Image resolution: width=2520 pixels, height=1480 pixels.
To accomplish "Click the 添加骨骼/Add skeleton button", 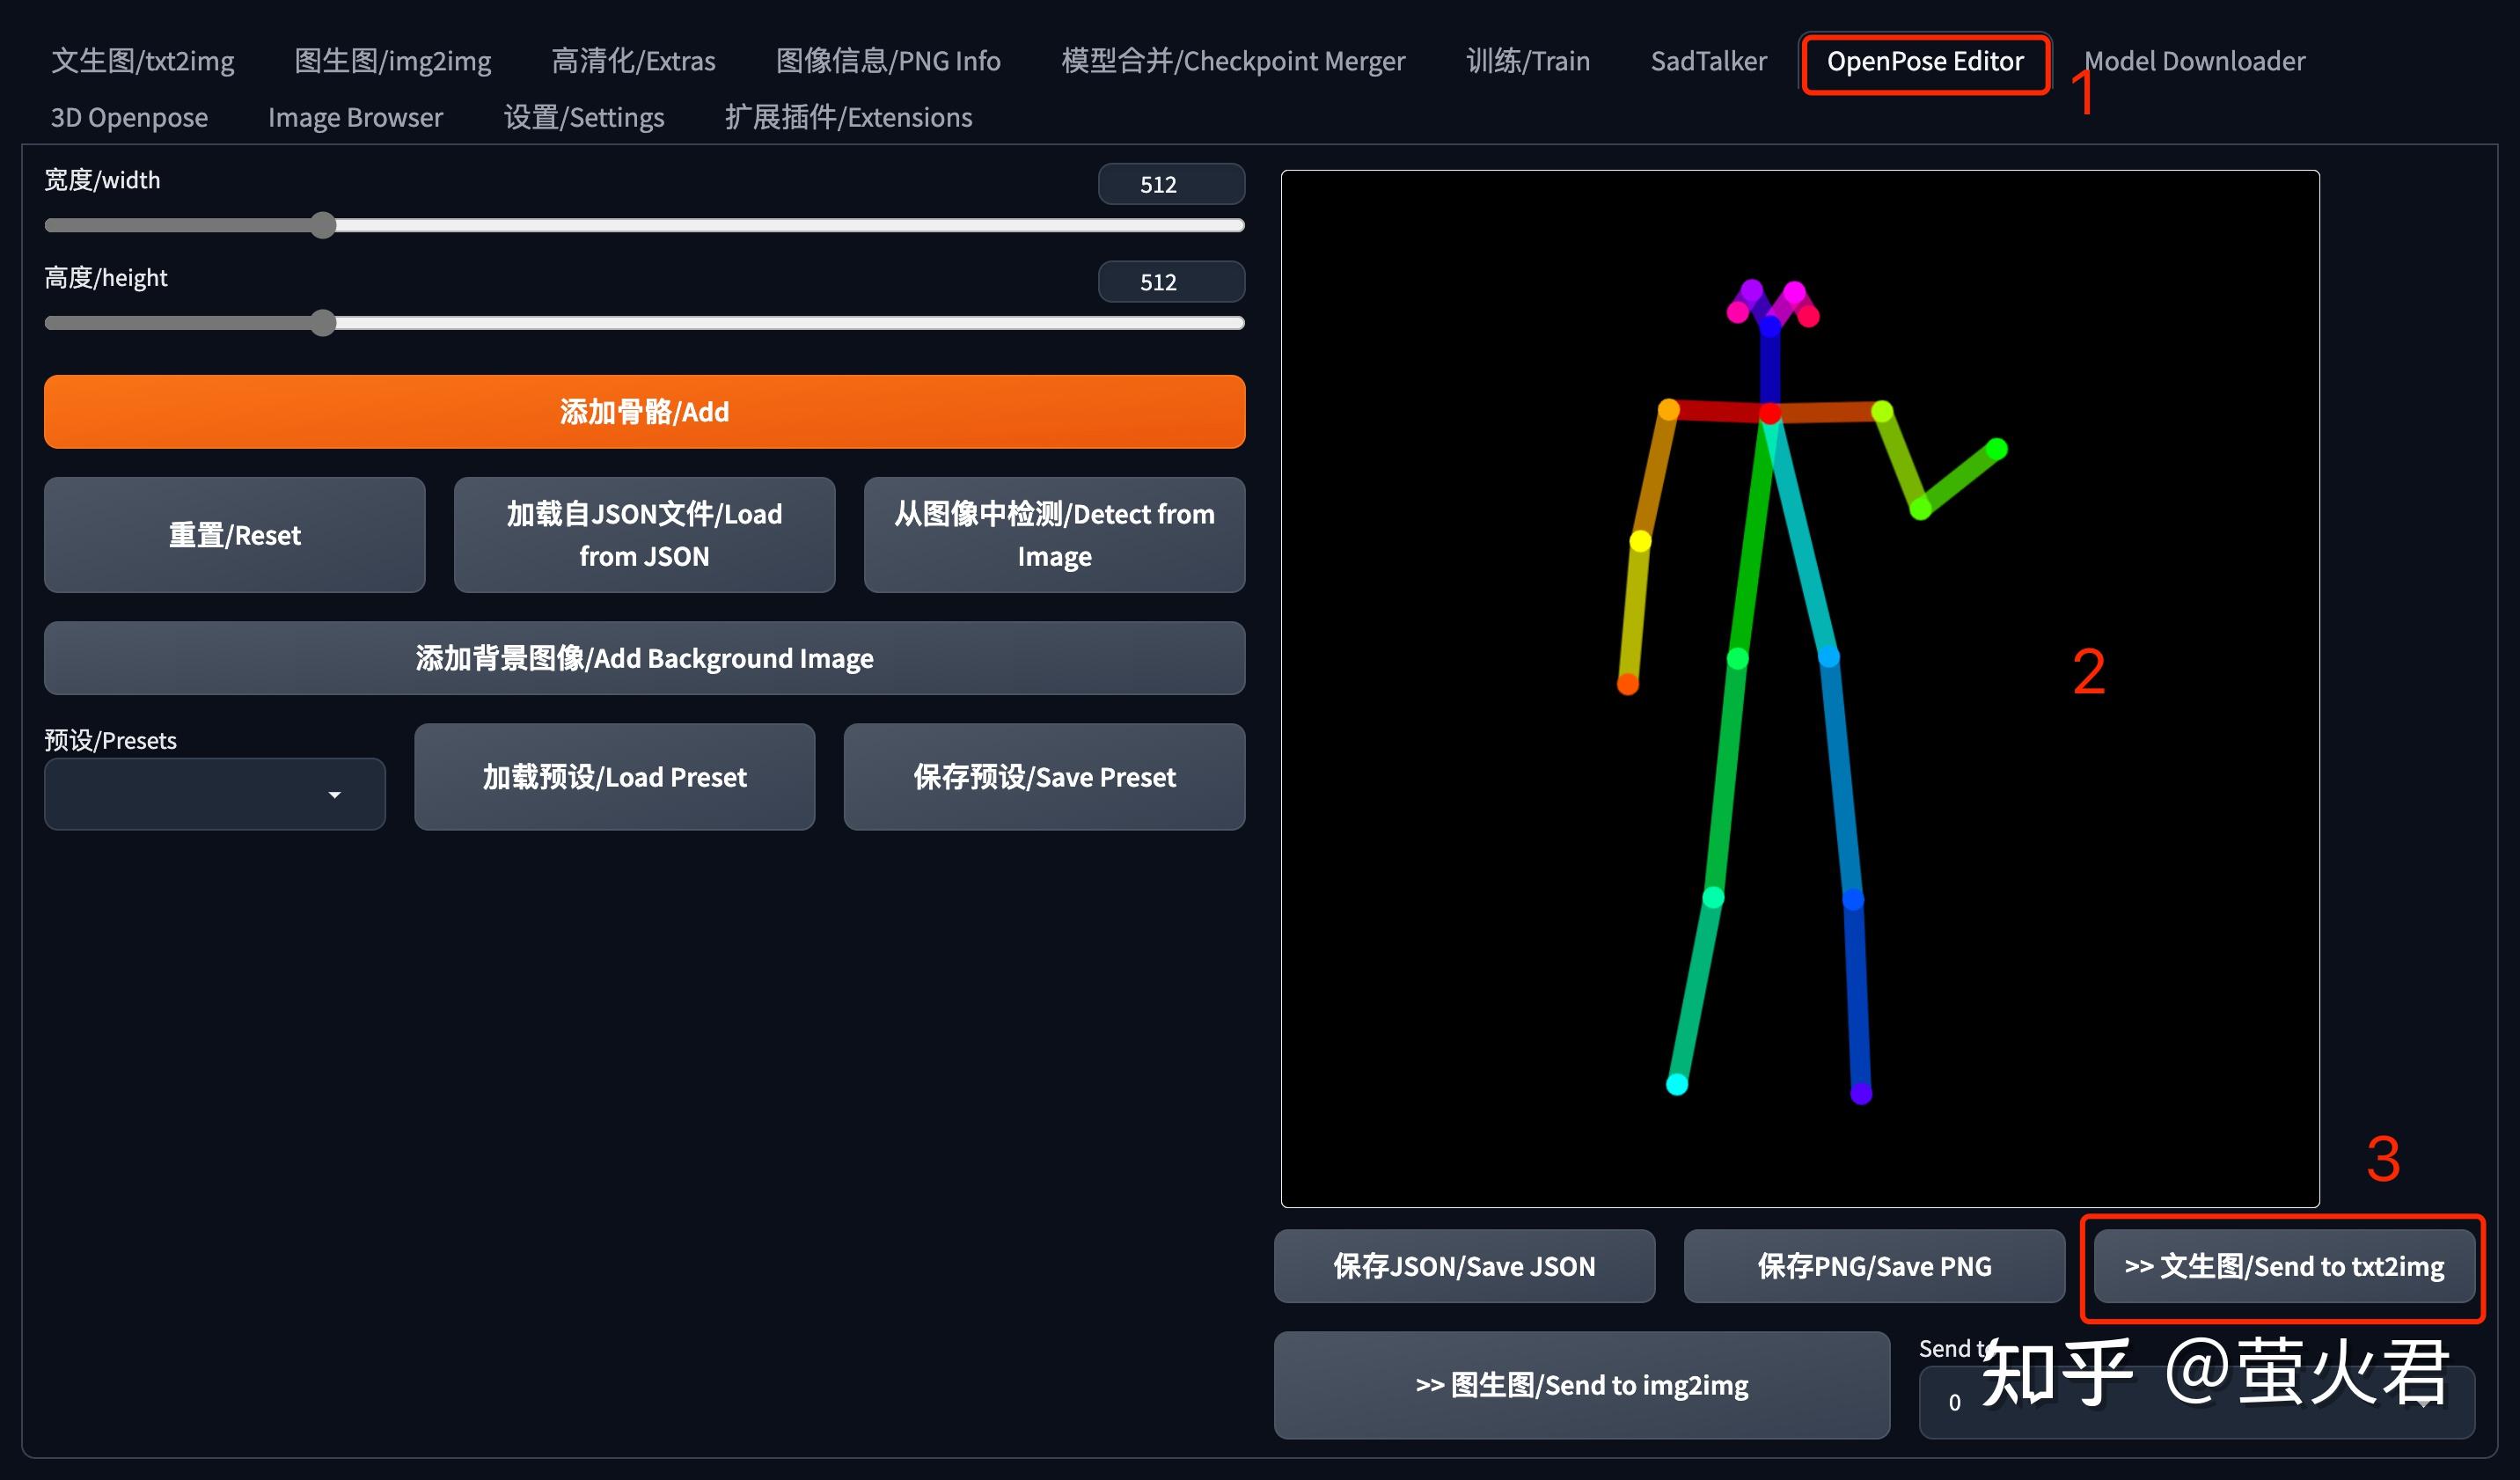I will tap(643, 411).
